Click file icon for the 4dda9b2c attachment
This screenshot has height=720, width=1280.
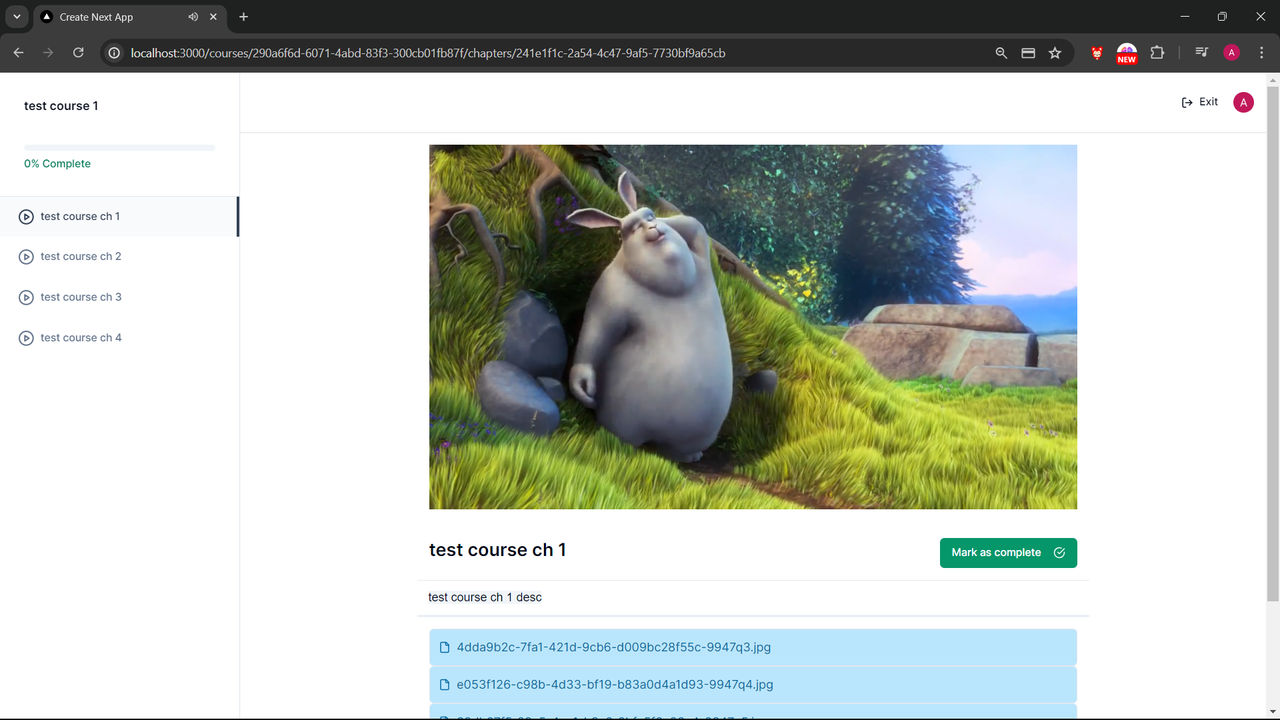click(x=445, y=647)
